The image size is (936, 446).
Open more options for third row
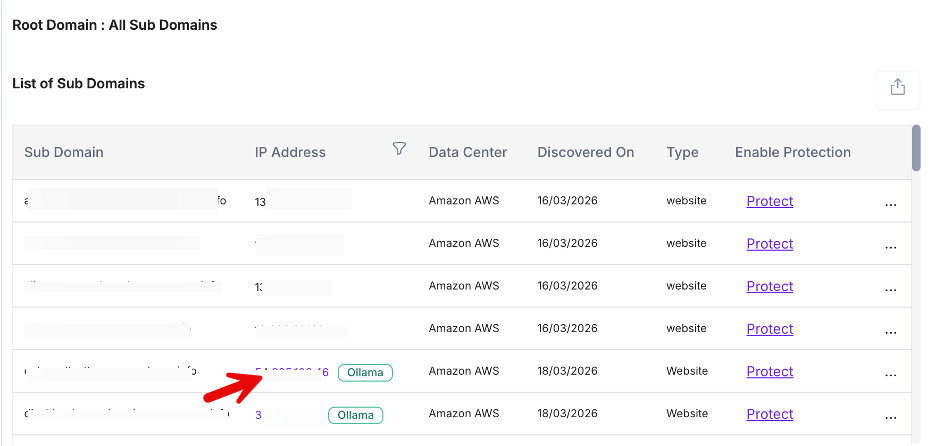pos(890,289)
